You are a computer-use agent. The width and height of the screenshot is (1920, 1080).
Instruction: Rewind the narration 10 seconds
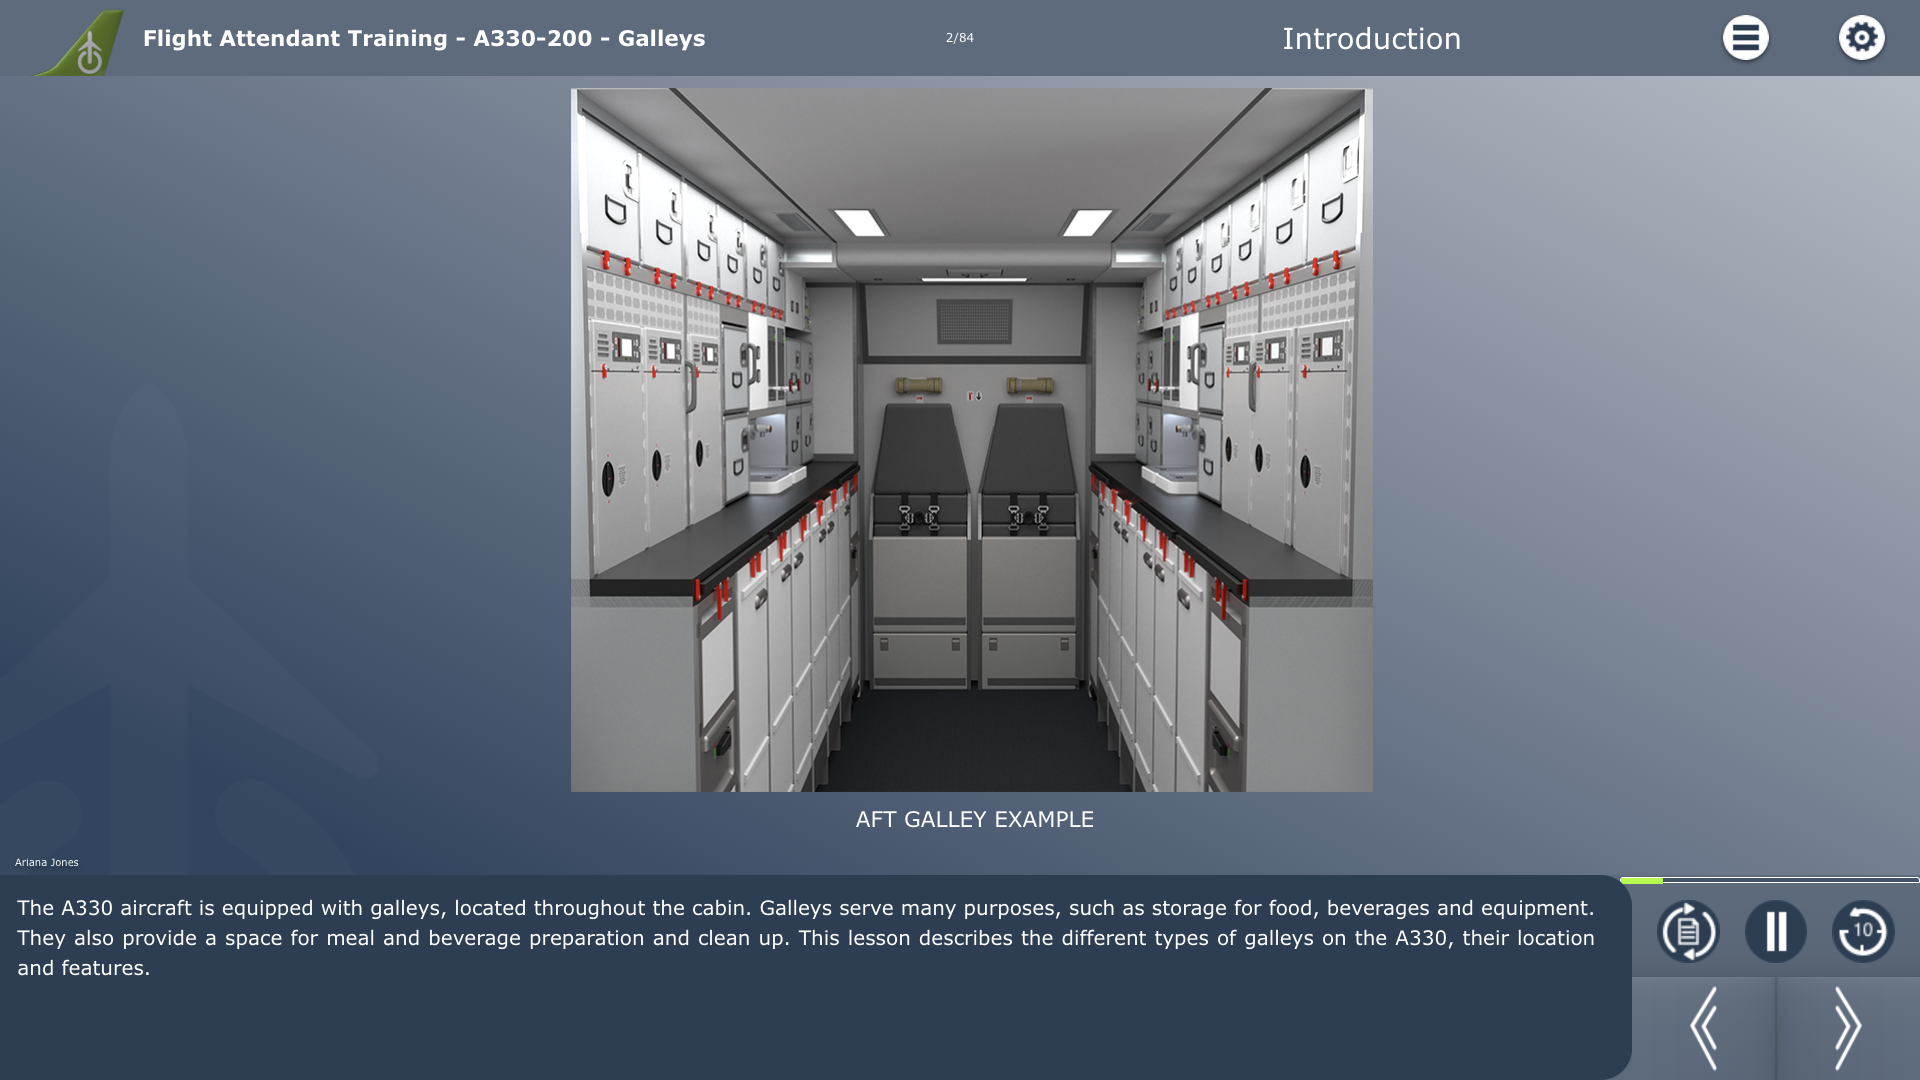click(x=1862, y=931)
